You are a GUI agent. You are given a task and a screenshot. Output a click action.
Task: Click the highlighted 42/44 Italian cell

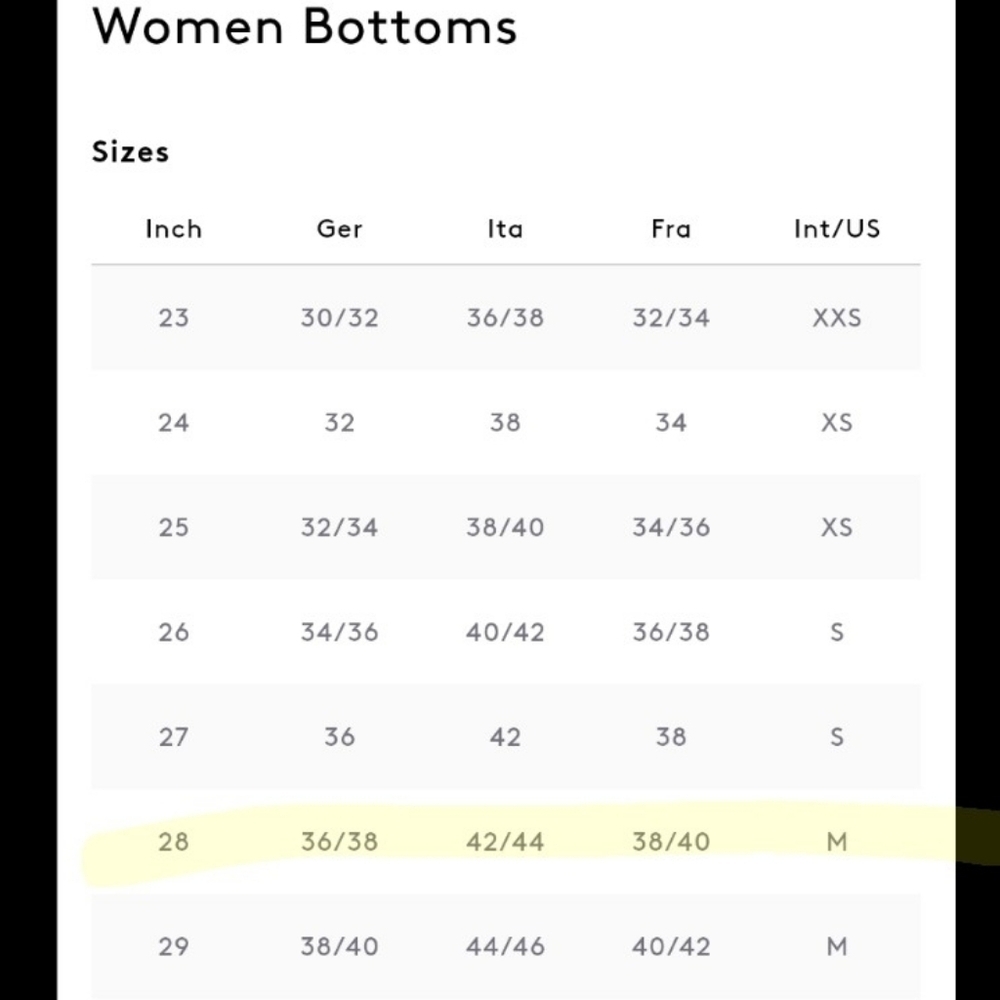coord(505,842)
